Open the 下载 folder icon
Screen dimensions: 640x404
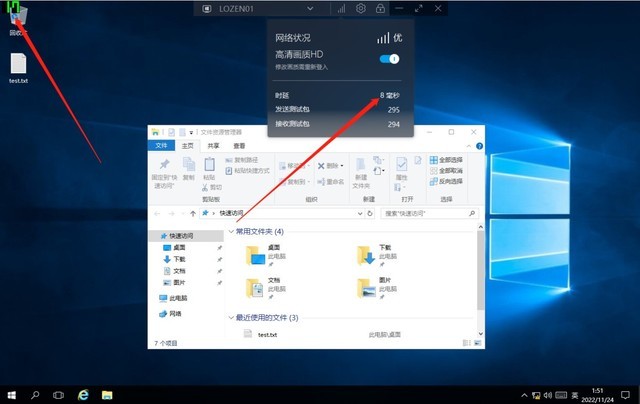[x=367, y=254]
